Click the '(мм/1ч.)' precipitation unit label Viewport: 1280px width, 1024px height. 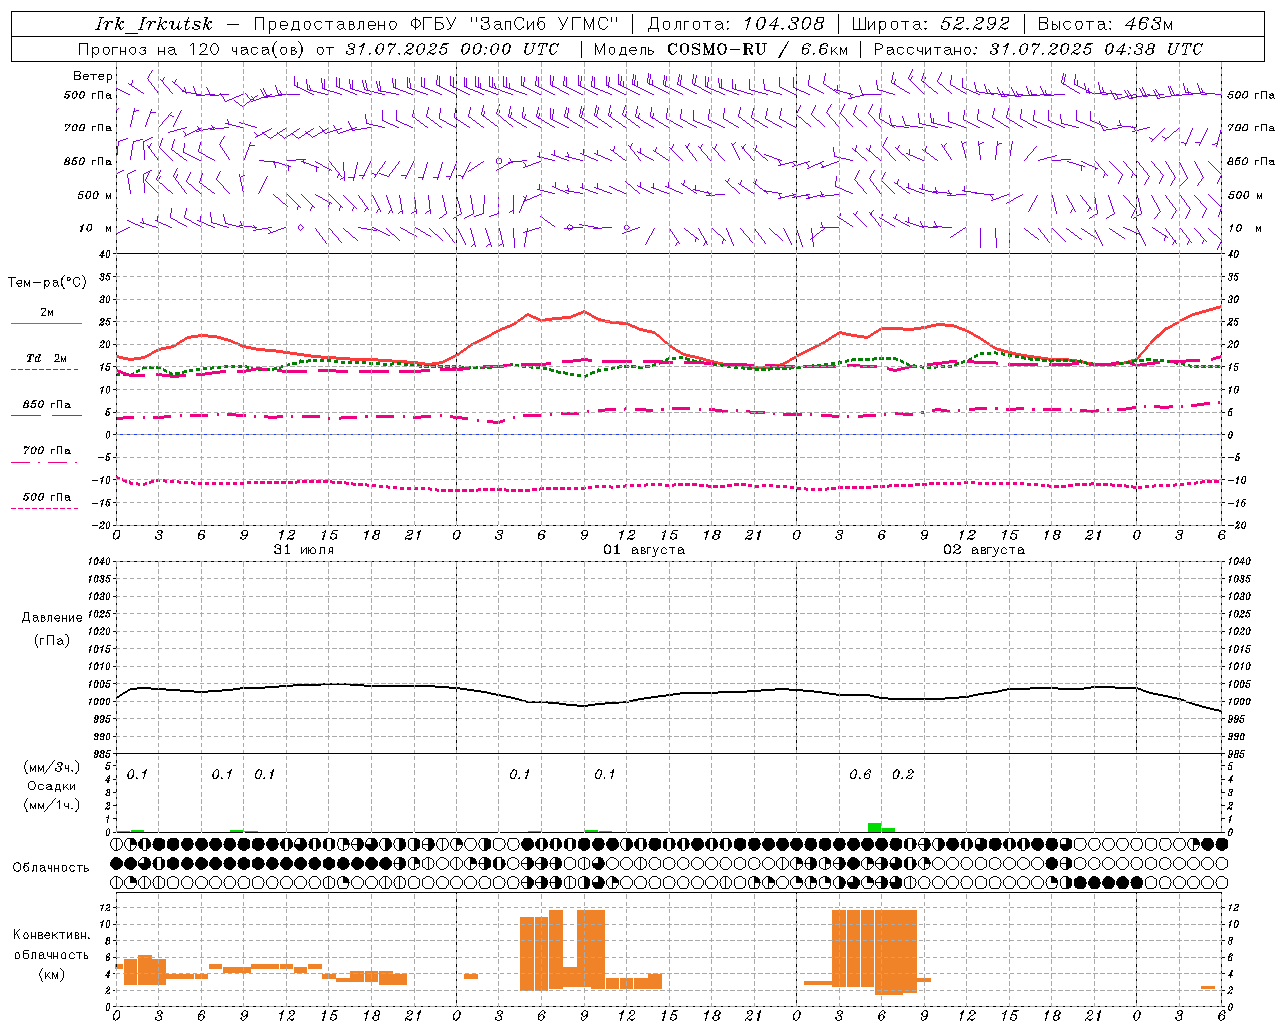(51, 805)
